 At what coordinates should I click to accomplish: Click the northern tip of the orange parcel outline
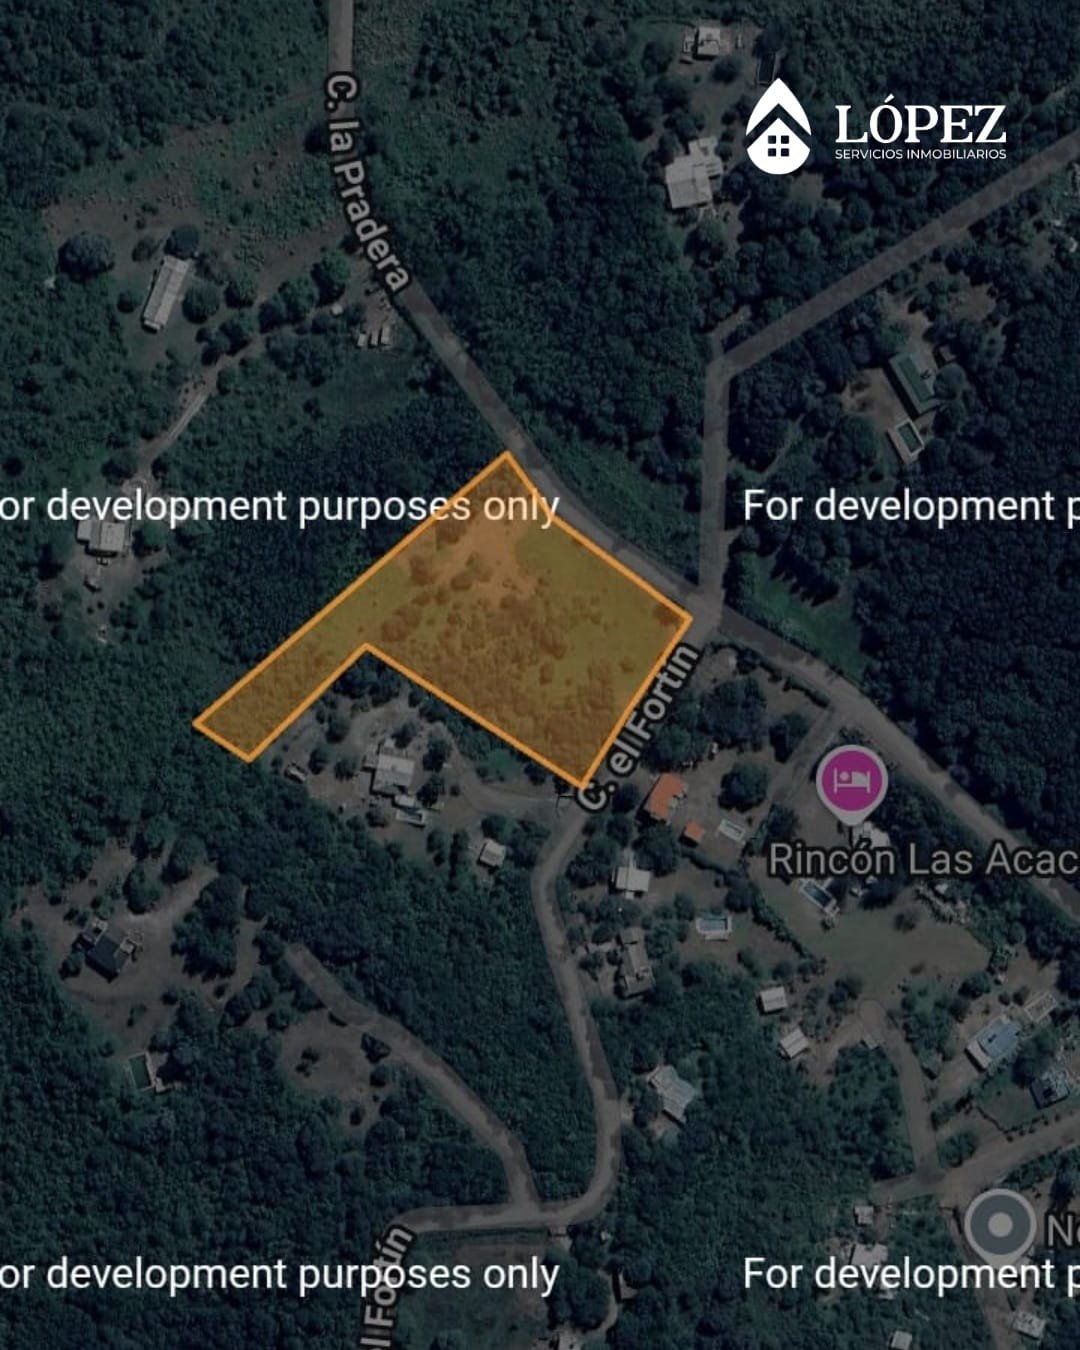pos(508,454)
